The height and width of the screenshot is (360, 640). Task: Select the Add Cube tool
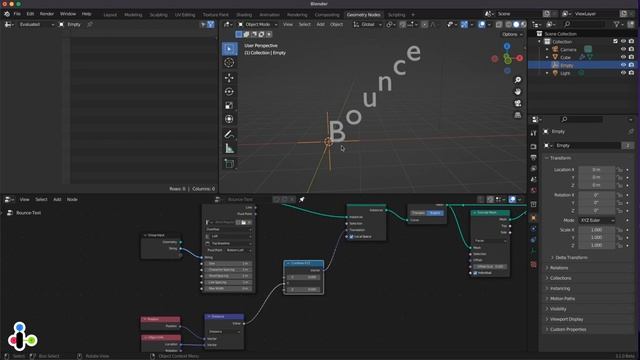(x=229, y=164)
